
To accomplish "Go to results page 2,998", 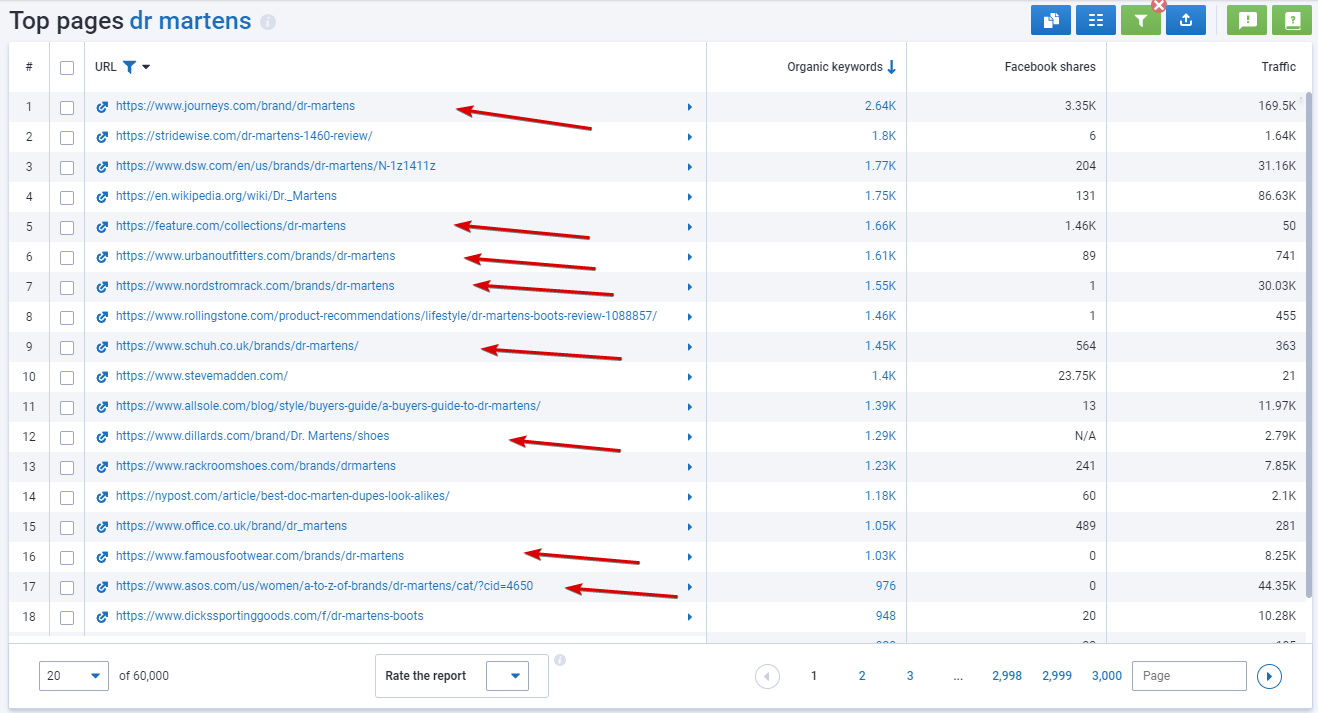I will coord(1007,676).
